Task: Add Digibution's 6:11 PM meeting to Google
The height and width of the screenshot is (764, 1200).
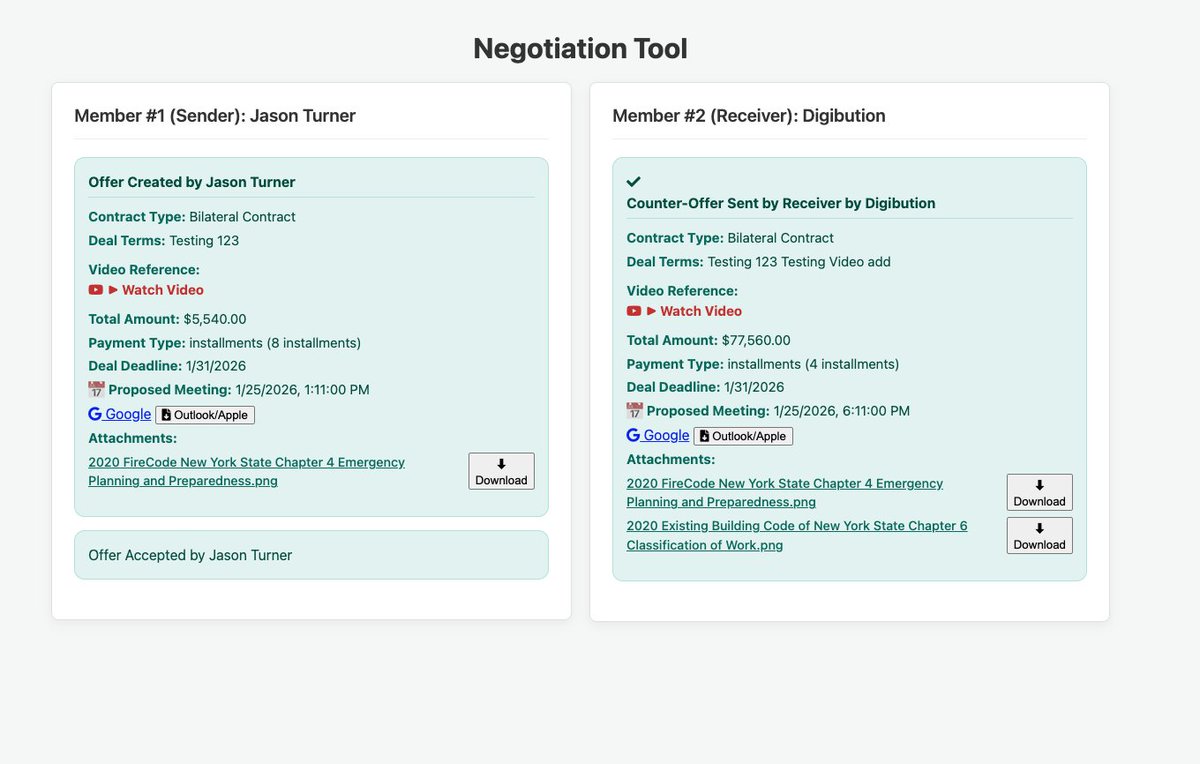Action: 658,435
